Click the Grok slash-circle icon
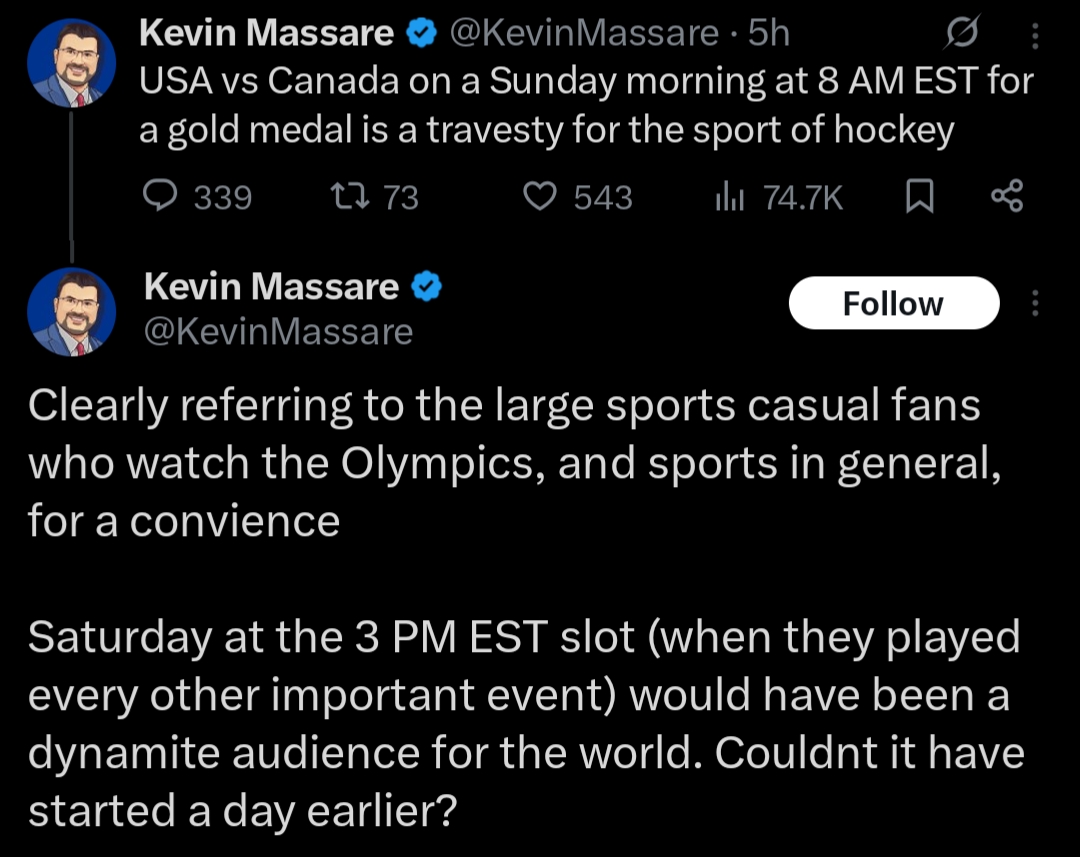This screenshot has height=857, width=1080. point(964,37)
